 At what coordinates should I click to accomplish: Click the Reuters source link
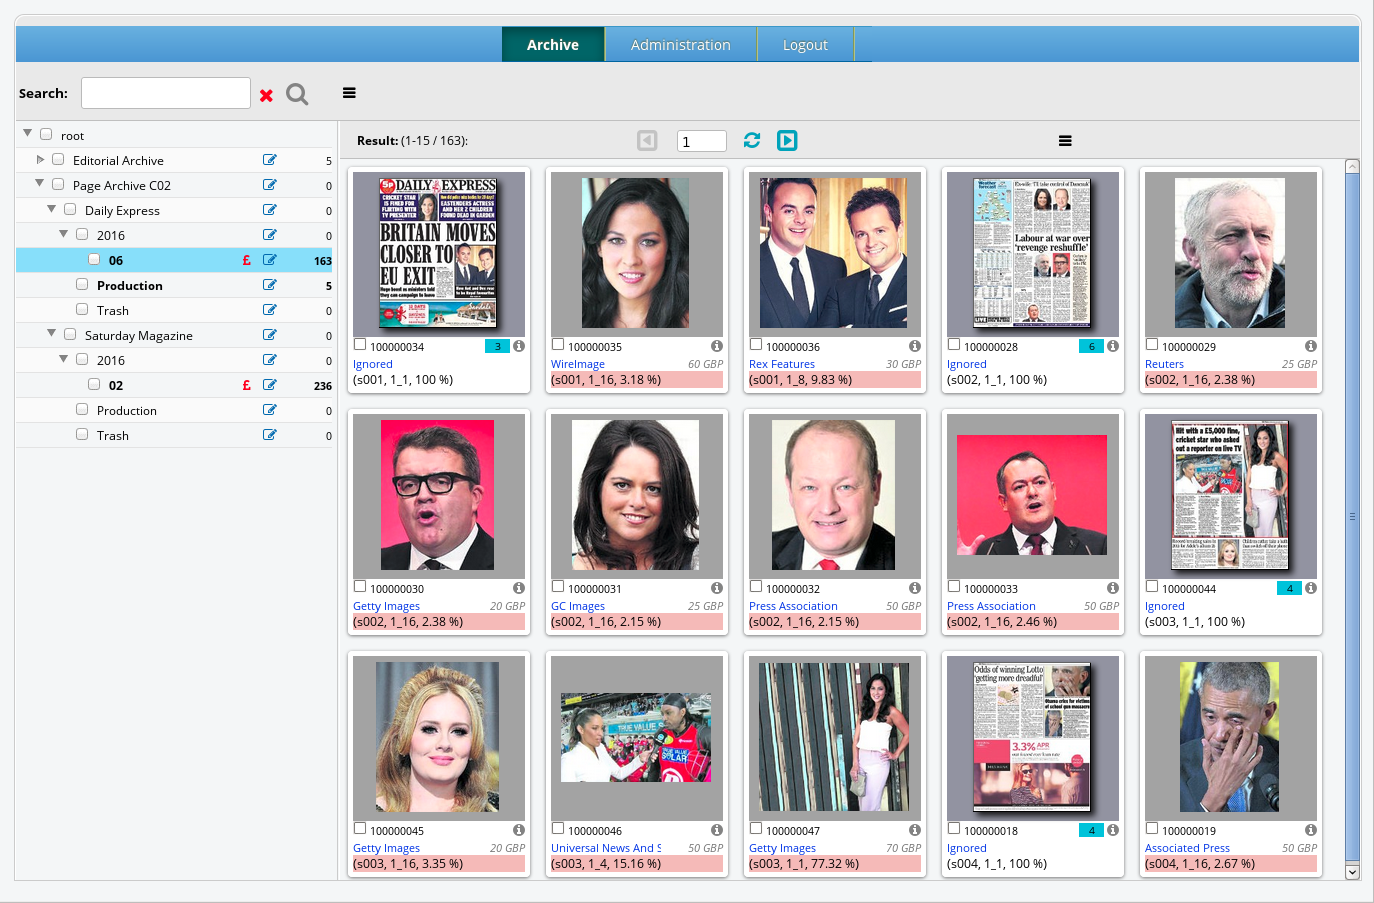click(x=1164, y=364)
